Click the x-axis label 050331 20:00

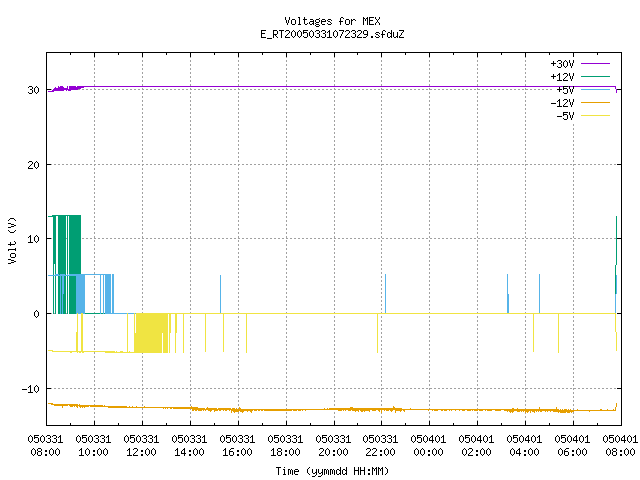point(333,446)
